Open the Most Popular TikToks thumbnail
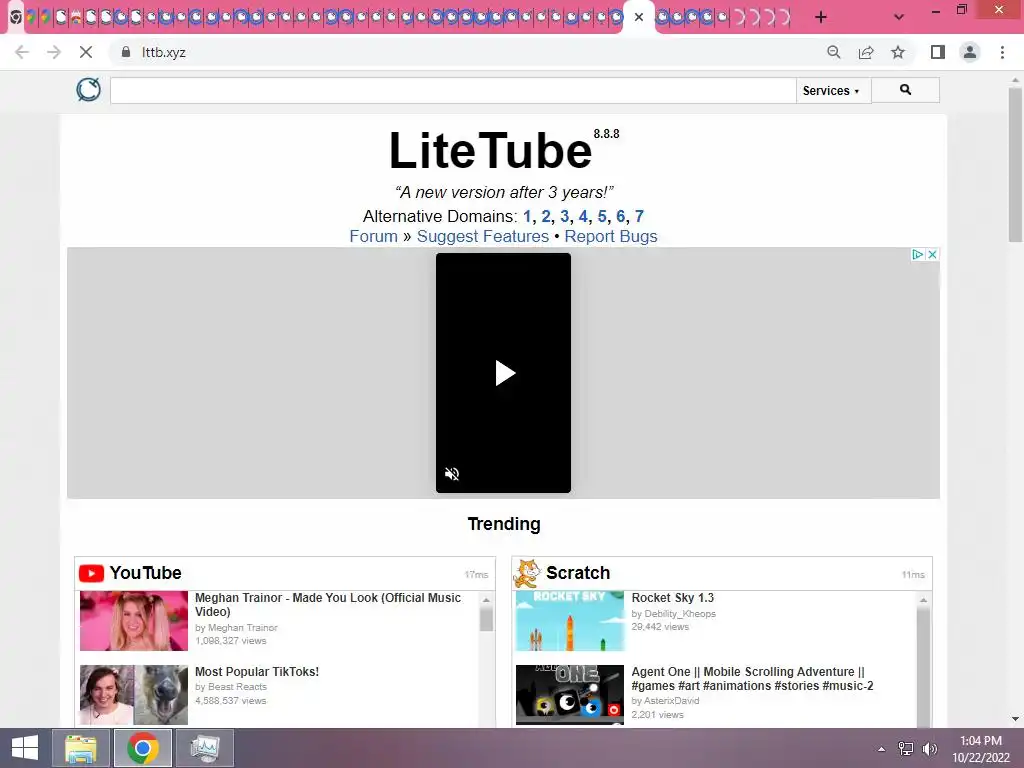 [134, 695]
